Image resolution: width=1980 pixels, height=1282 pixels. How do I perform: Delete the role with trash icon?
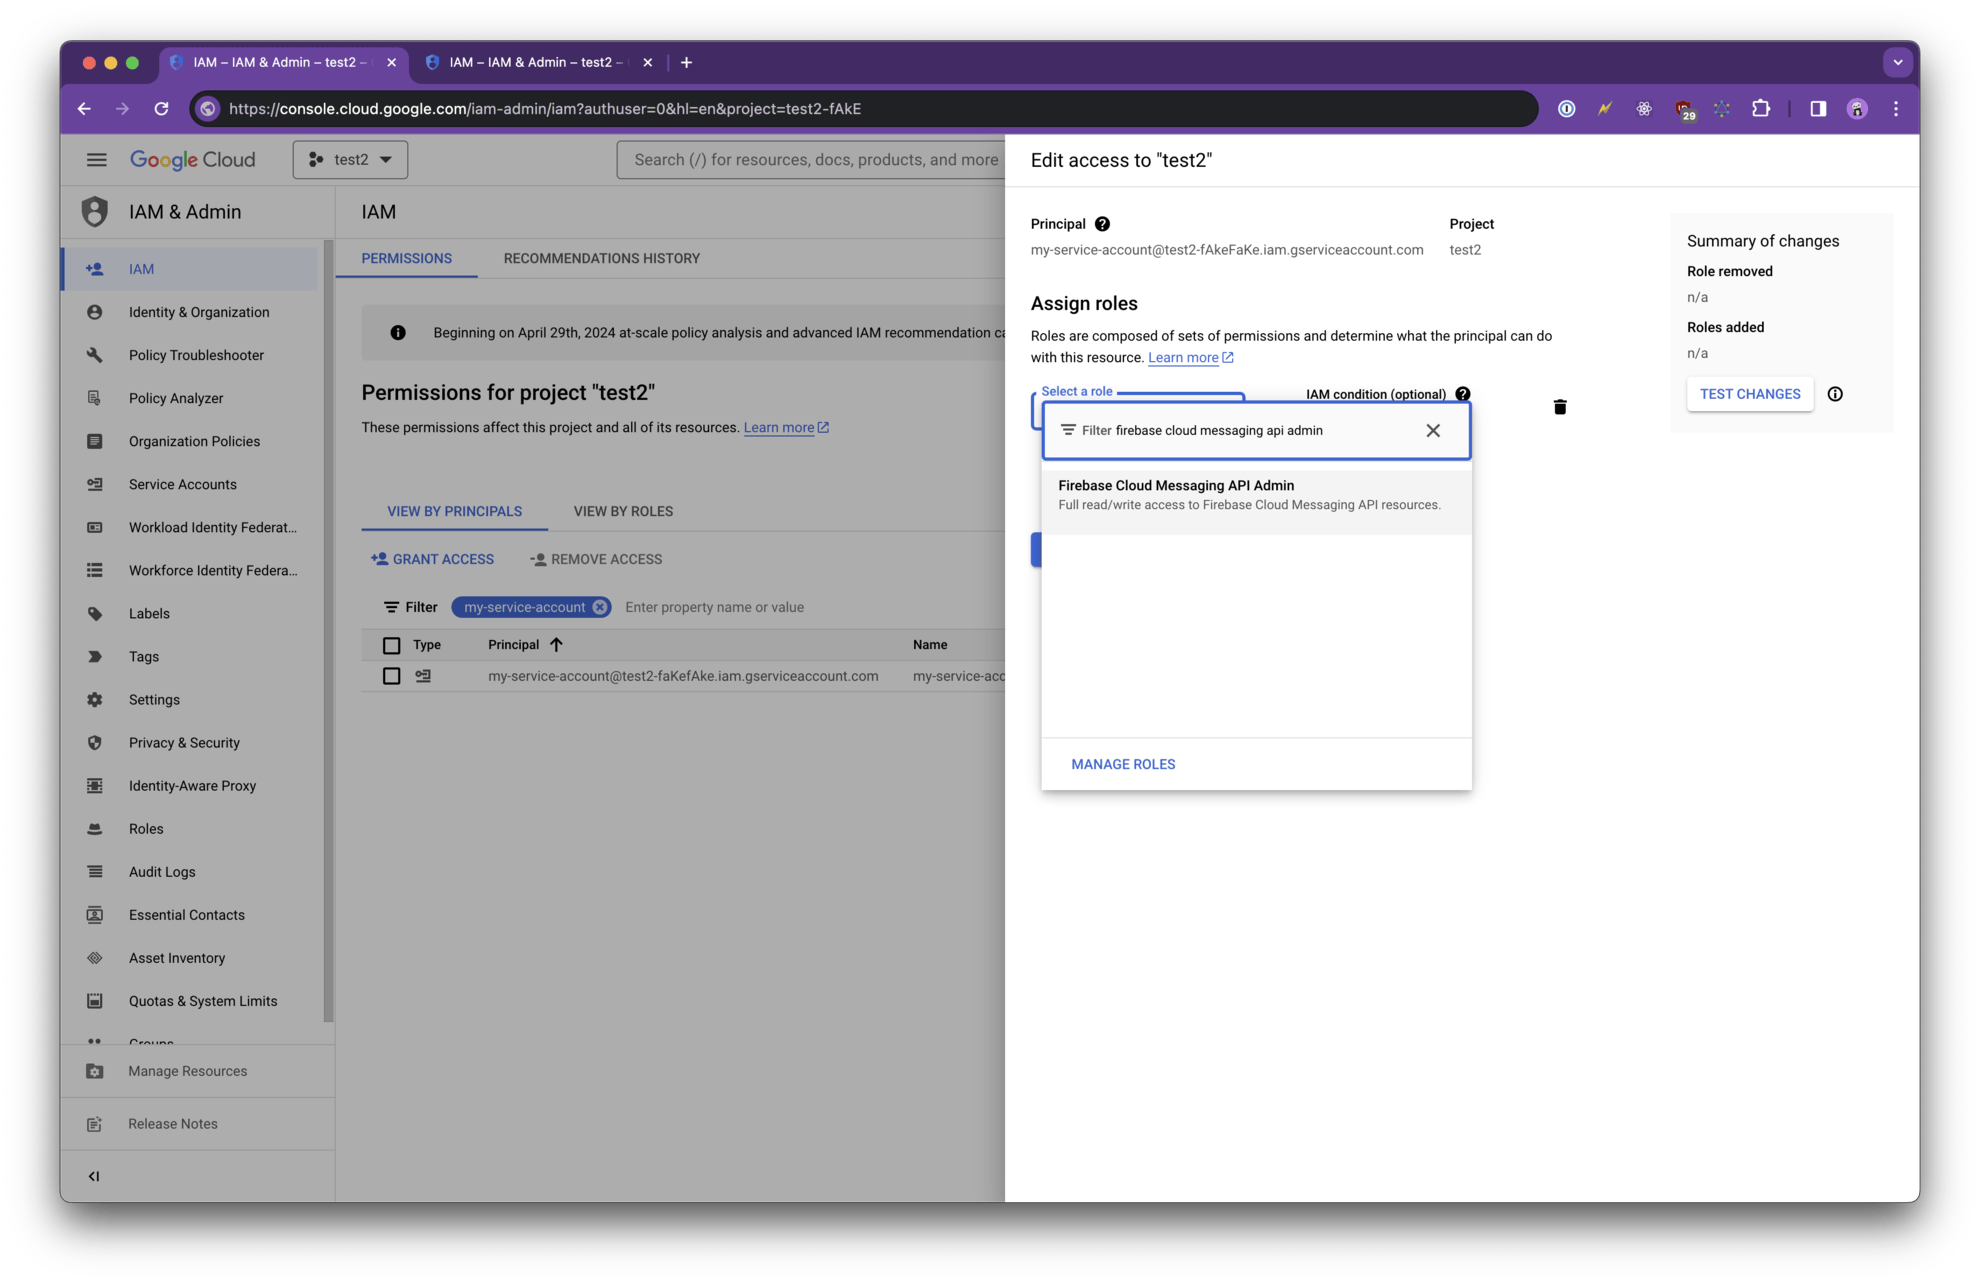point(1559,407)
